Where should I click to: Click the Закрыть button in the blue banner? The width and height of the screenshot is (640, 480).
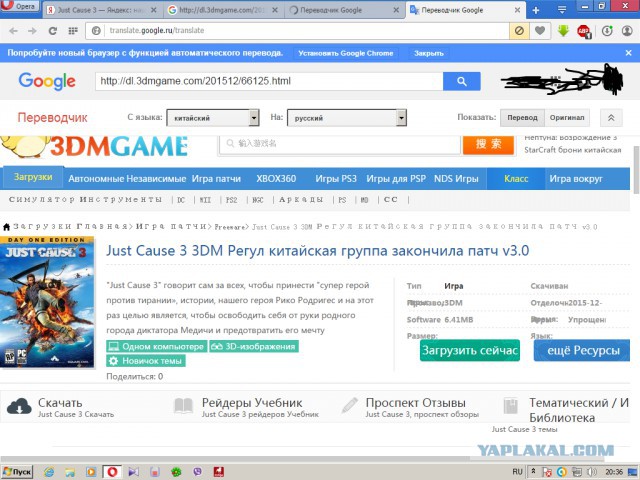429,53
